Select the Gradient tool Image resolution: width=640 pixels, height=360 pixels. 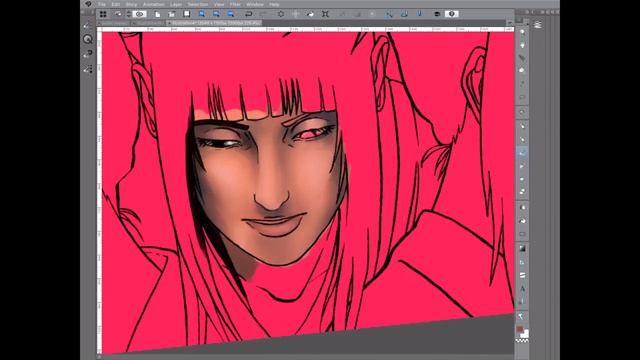coord(522,248)
